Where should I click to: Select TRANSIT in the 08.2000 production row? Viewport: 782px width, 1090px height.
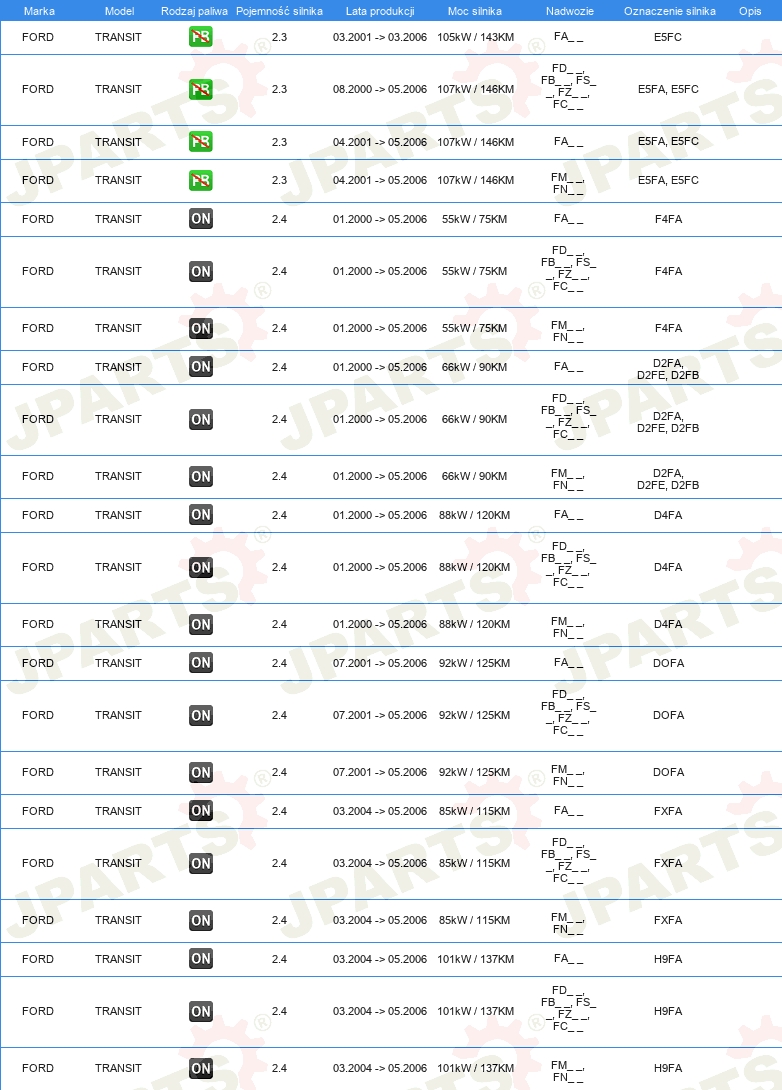tap(118, 89)
